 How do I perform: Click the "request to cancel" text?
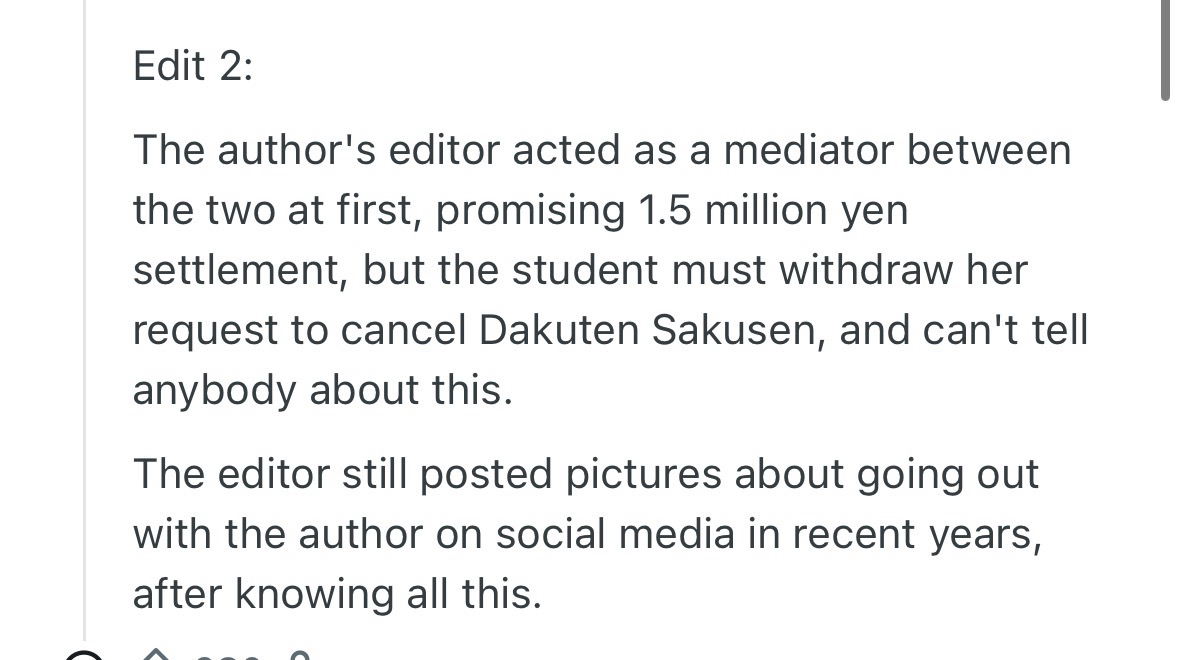(299, 331)
